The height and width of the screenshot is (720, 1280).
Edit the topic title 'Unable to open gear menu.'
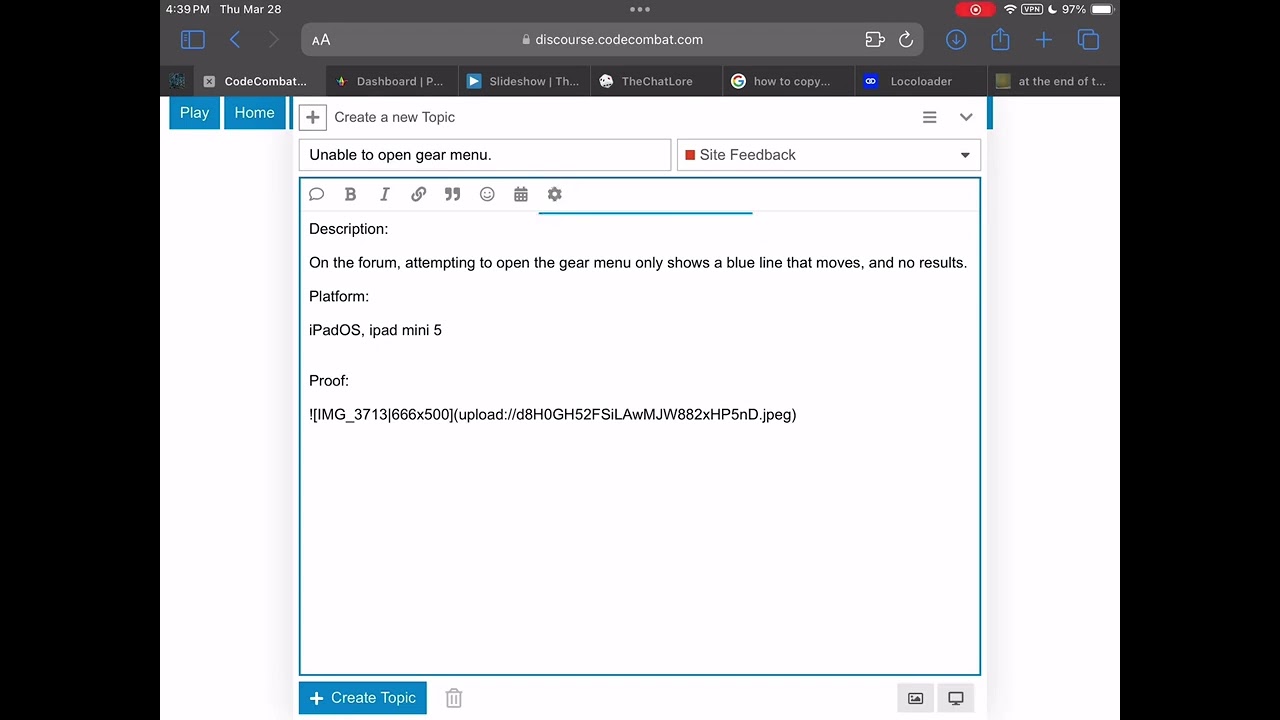[485, 155]
